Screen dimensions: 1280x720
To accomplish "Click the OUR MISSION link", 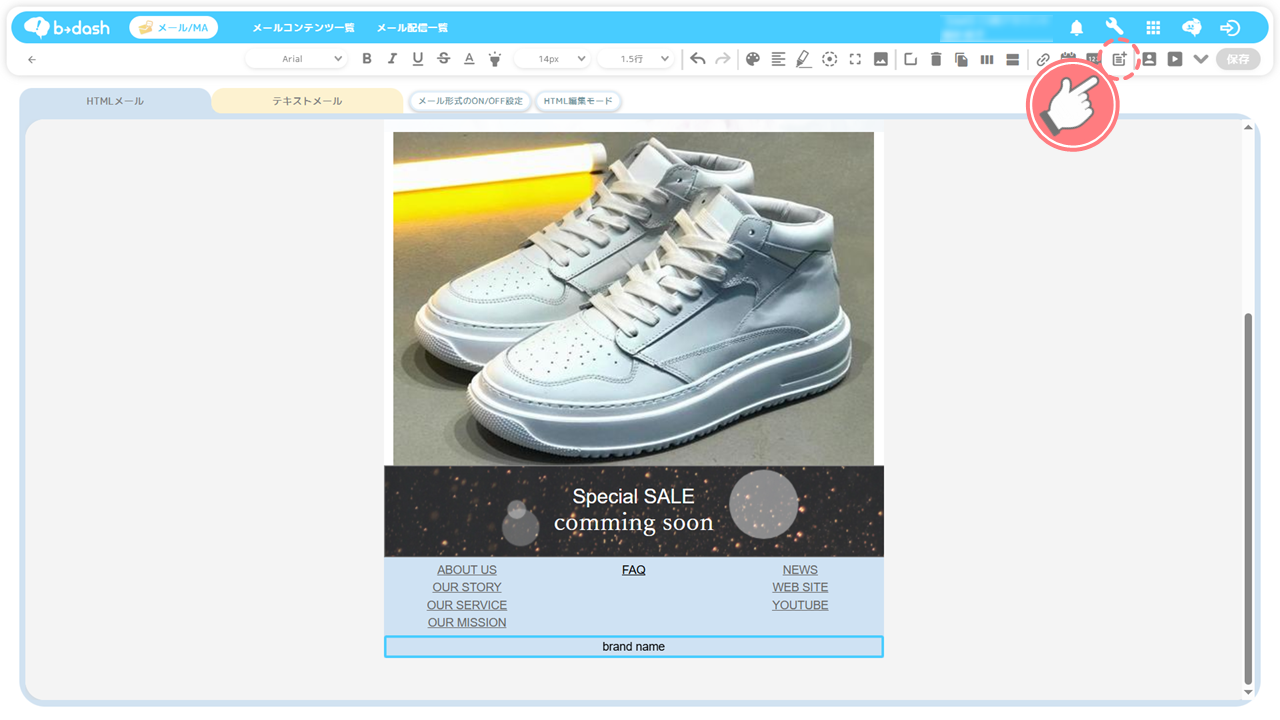I will point(467,622).
